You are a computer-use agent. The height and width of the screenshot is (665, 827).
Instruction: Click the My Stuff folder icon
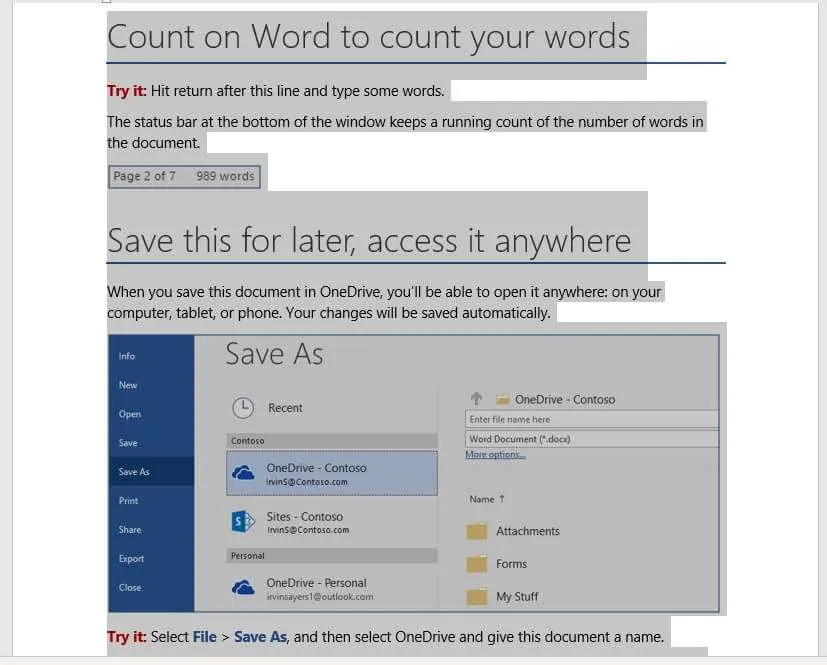477,597
